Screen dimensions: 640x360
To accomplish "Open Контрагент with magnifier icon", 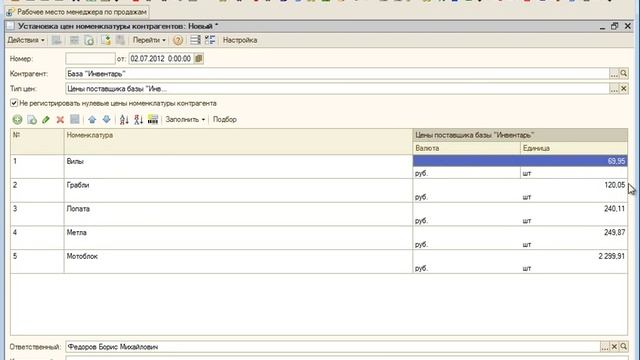I will tap(624, 73).
